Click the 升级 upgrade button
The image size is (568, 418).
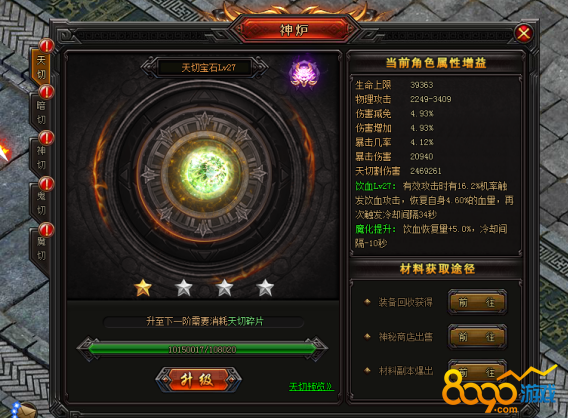[x=198, y=380]
